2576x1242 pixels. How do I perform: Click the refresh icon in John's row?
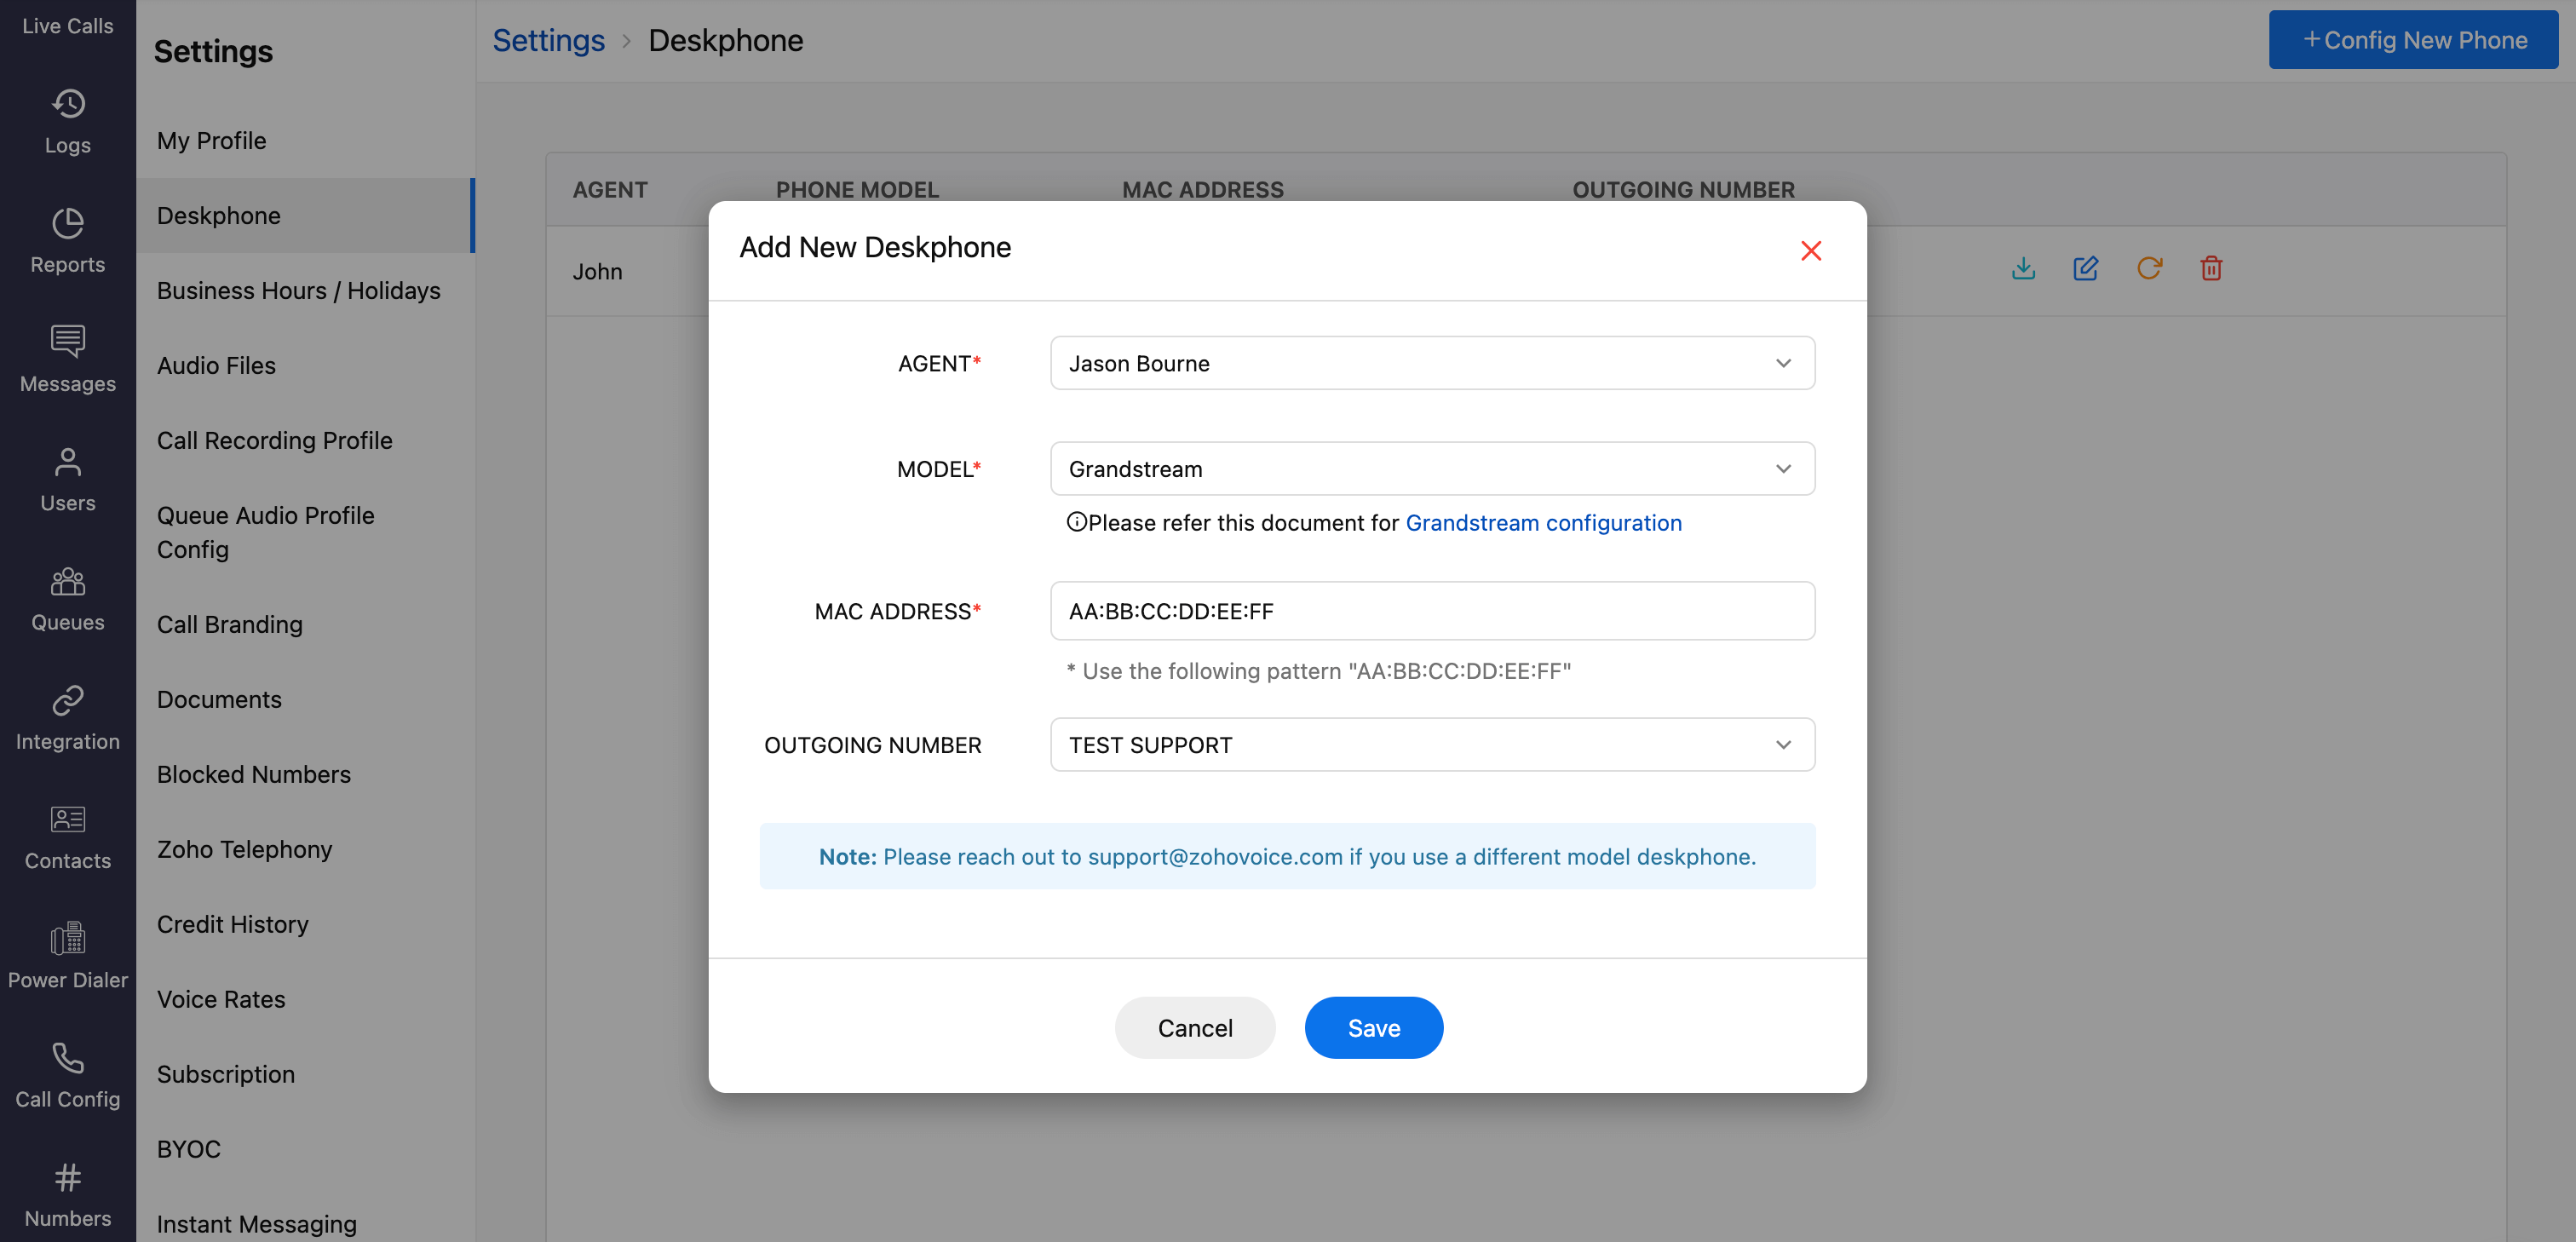(2149, 268)
